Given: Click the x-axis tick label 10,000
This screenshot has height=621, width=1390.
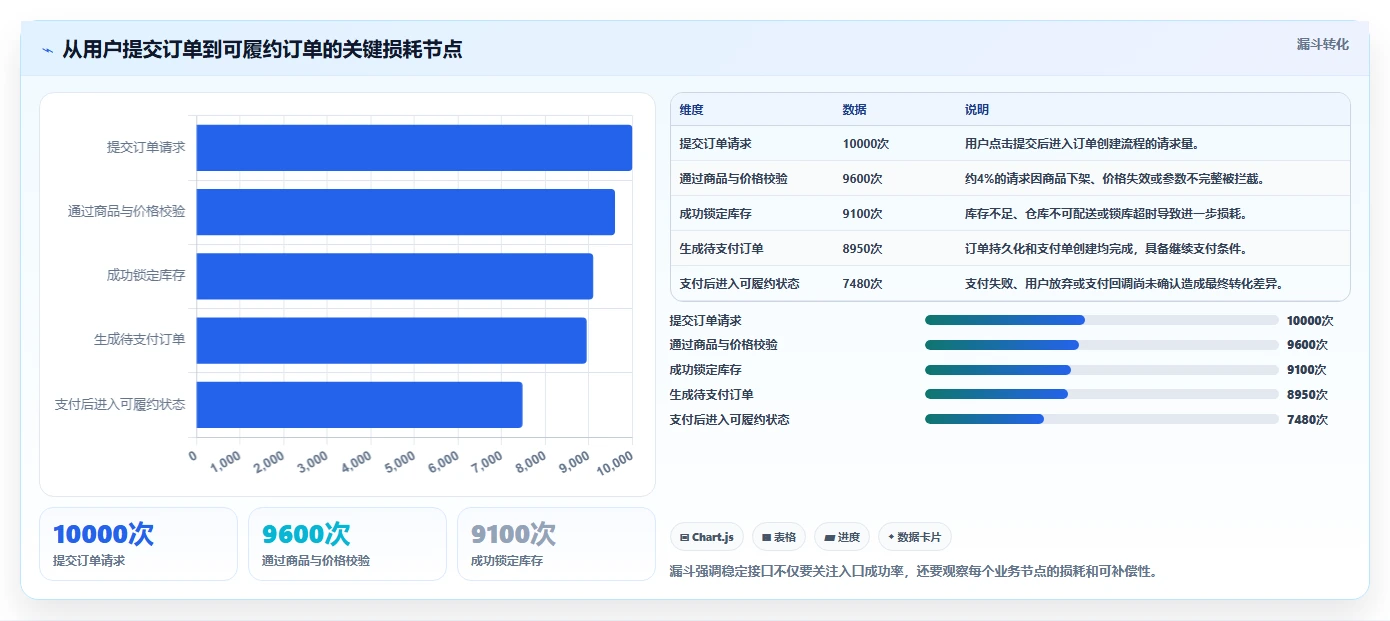Looking at the screenshot, I should tap(615, 461).
